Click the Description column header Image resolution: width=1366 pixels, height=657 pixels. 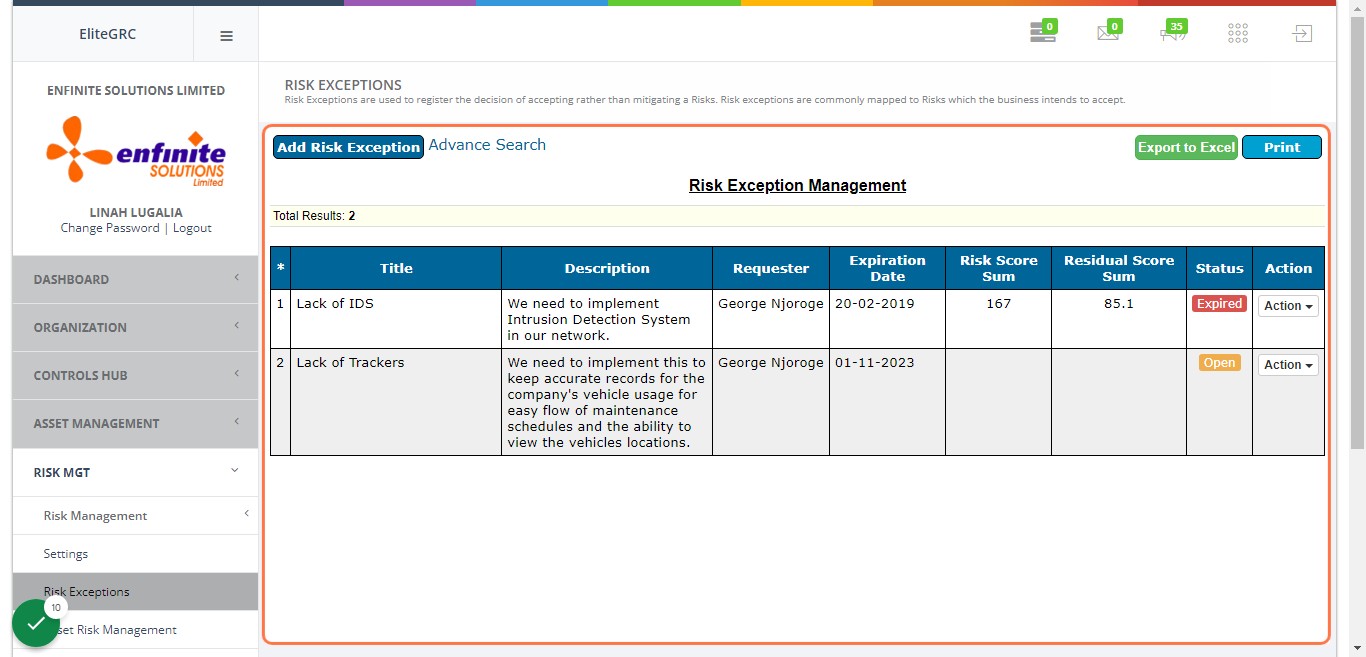point(607,268)
